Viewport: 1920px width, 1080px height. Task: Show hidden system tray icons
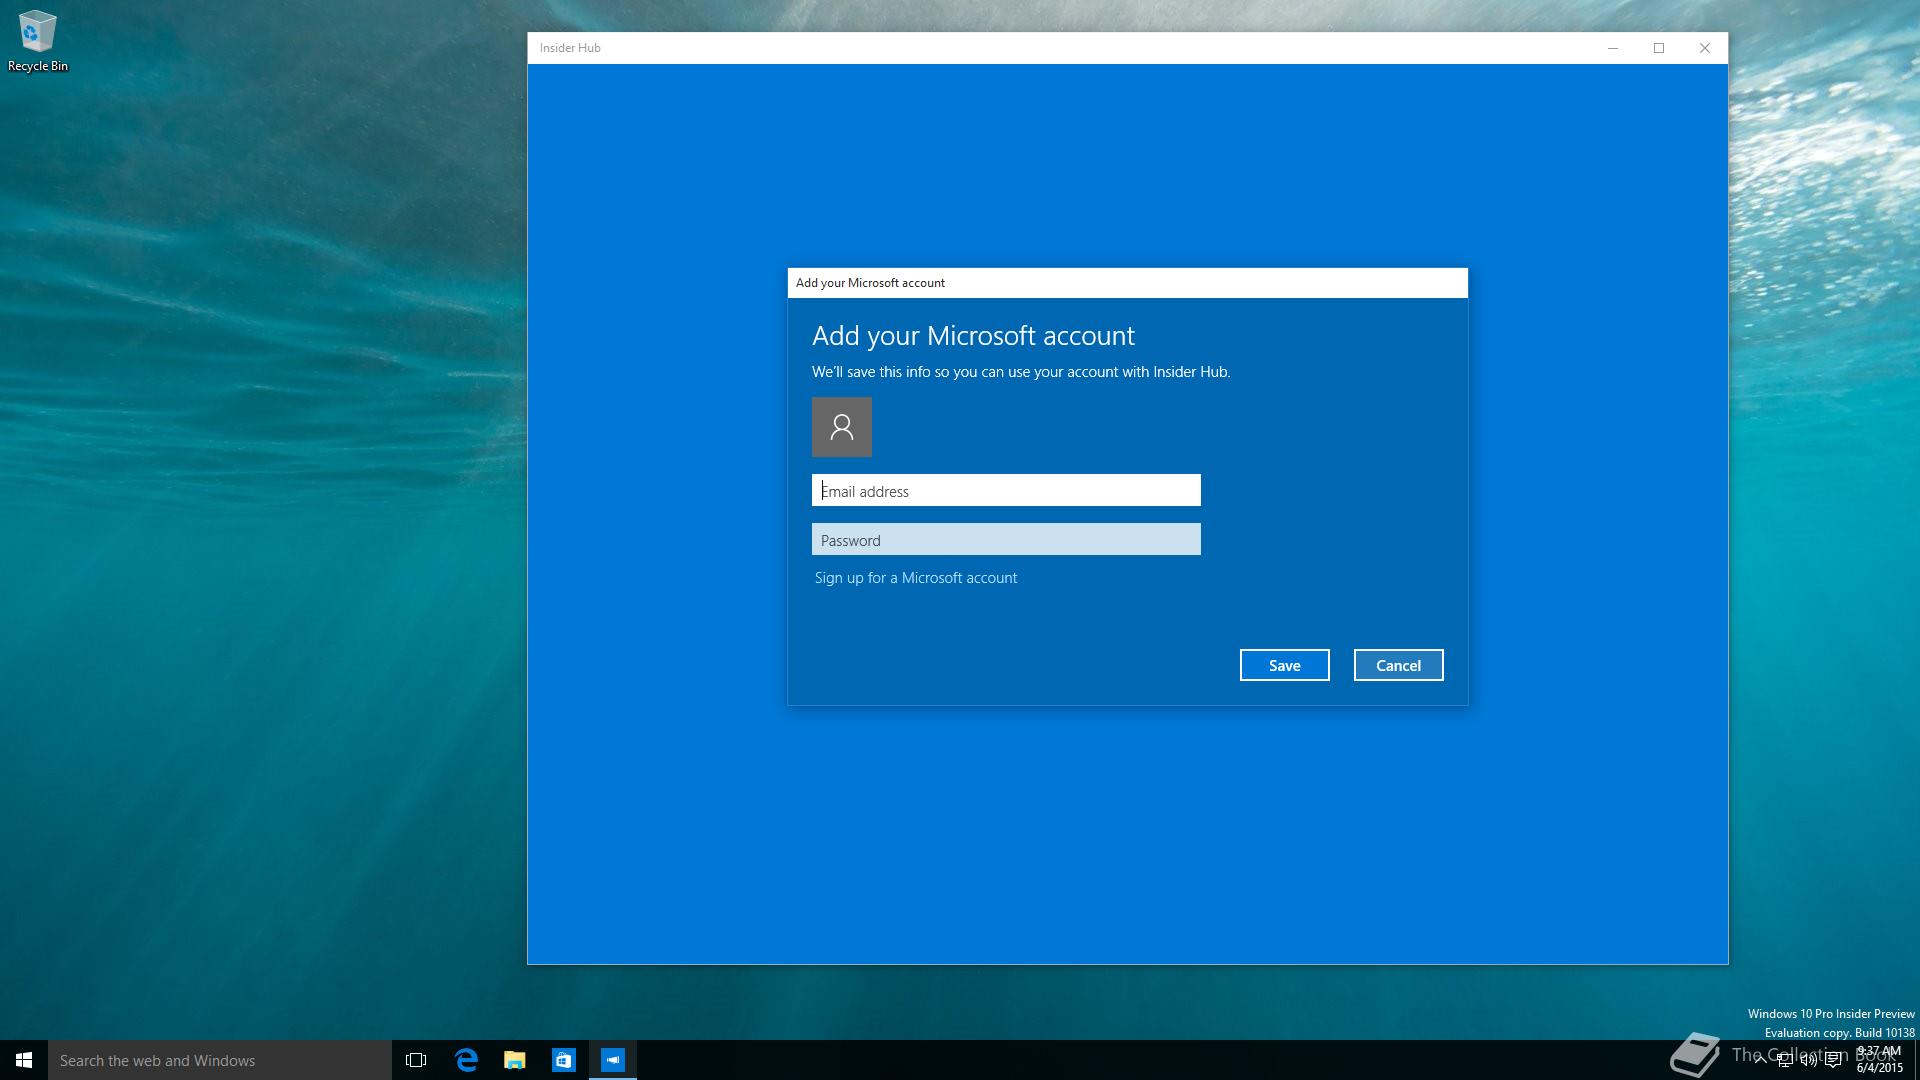click(1760, 1060)
